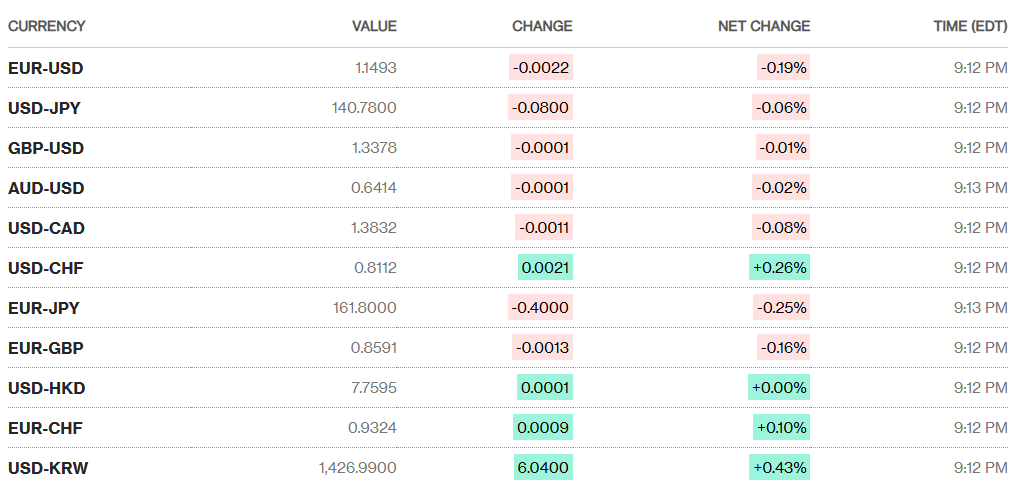Screen dimensions: 1016x485
Task: Open the EUR-USD currency pair link
Action: click(x=46, y=68)
